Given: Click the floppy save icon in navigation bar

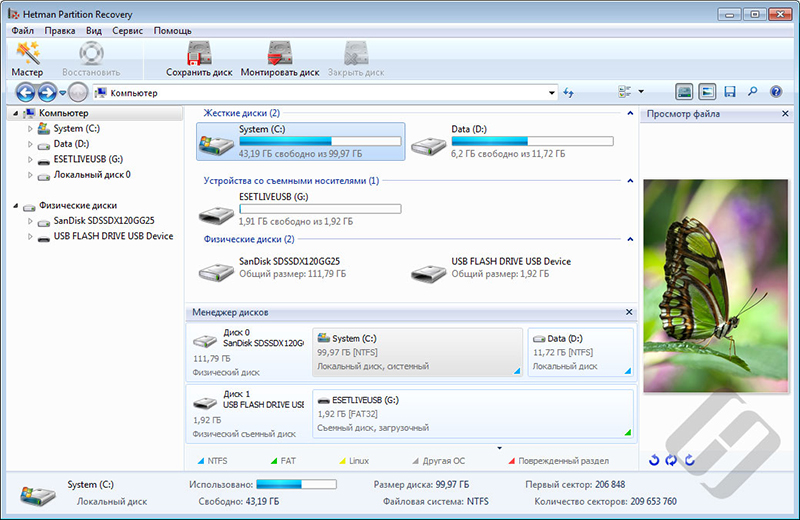Looking at the screenshot, I should pyautogui.click(x=730, y=92).
